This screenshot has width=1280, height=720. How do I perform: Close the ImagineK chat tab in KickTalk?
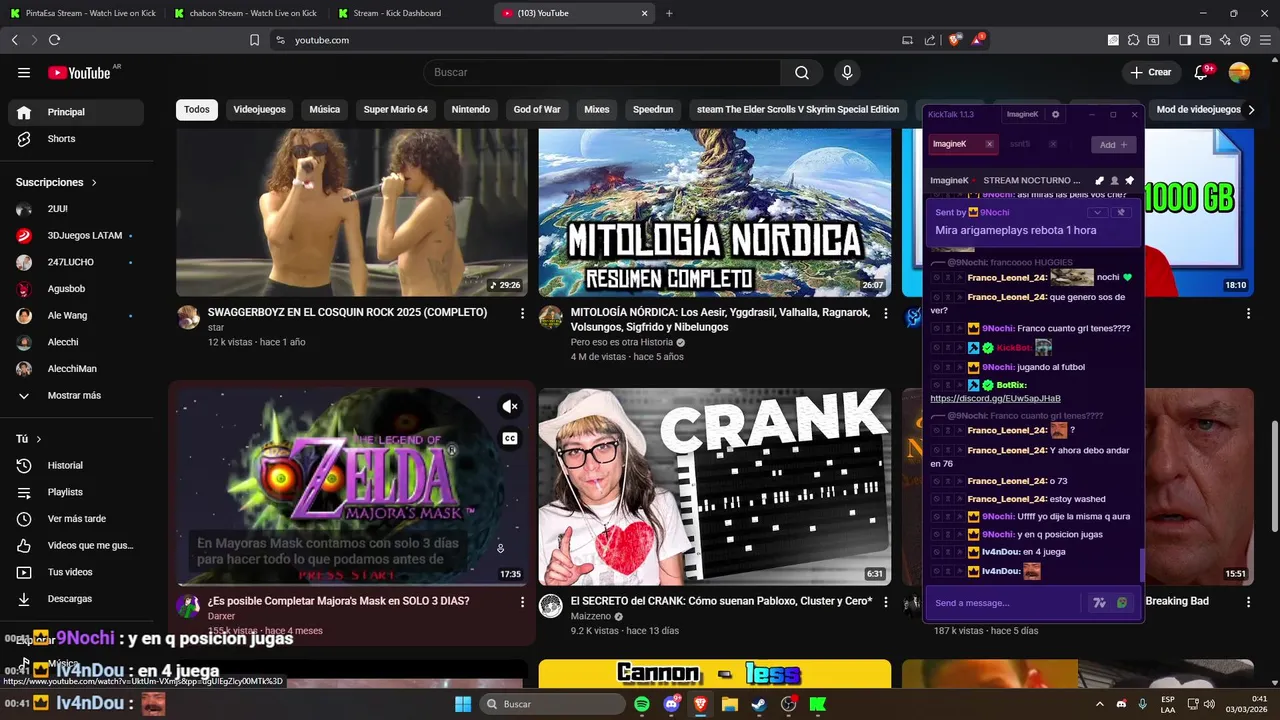tap(989, 144)
